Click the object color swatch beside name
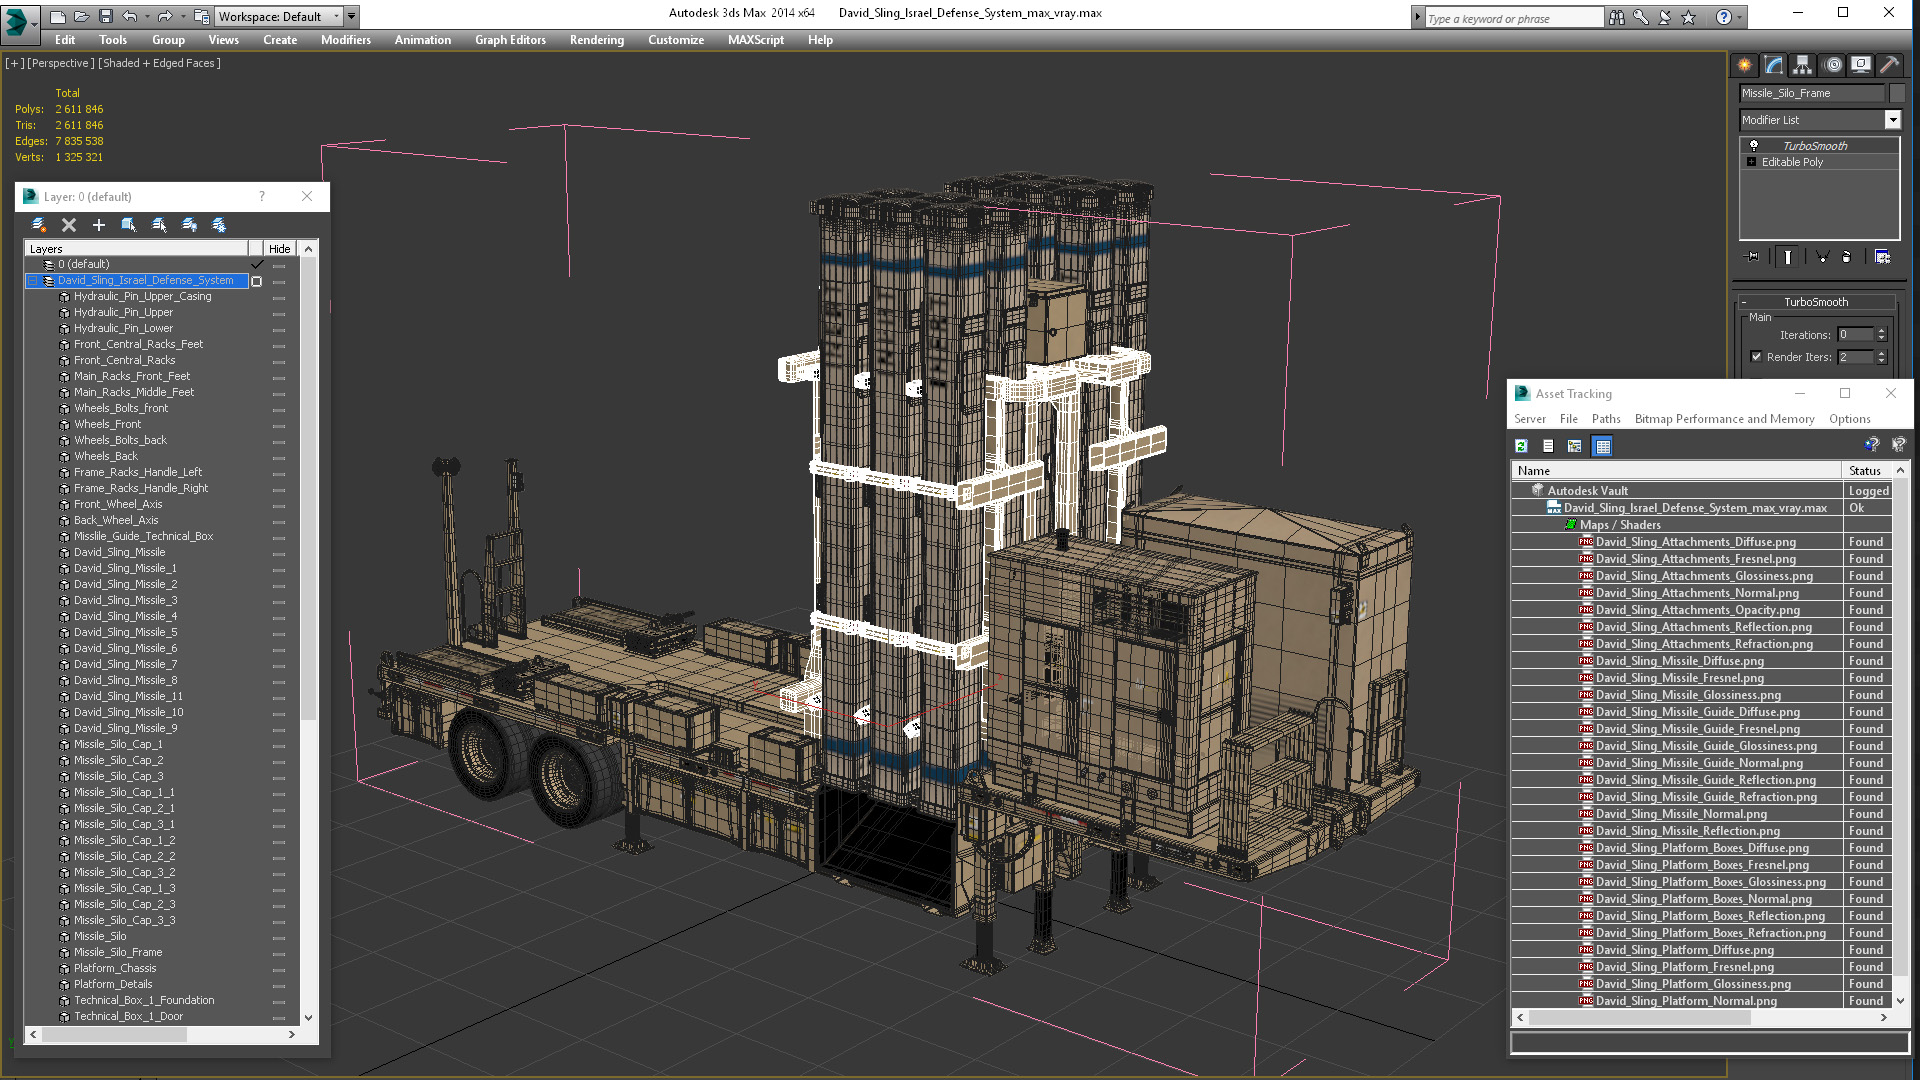This screenshot has width=1920, height=1080. (x=1897, y=93)
